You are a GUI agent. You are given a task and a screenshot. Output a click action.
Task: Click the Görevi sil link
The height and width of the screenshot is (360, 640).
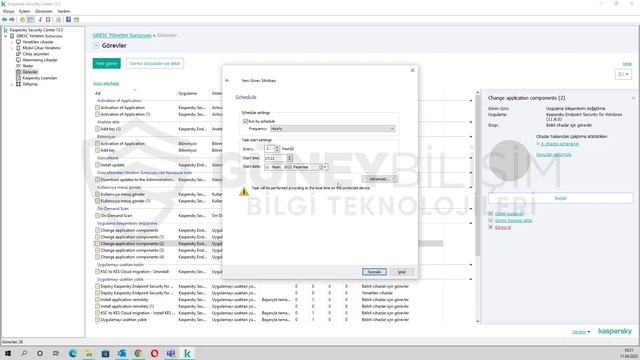503,227
